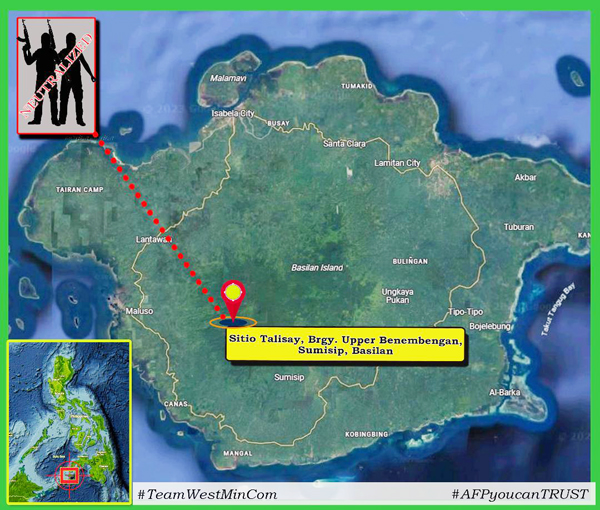Click the orange ring beneath the pin
600x510 pixels.
tap(233, 322)
